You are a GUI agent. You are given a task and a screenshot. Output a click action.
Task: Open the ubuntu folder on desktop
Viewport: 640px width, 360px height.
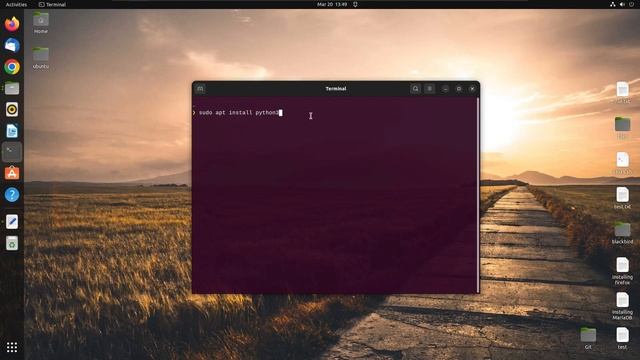(x=40, y=58)
